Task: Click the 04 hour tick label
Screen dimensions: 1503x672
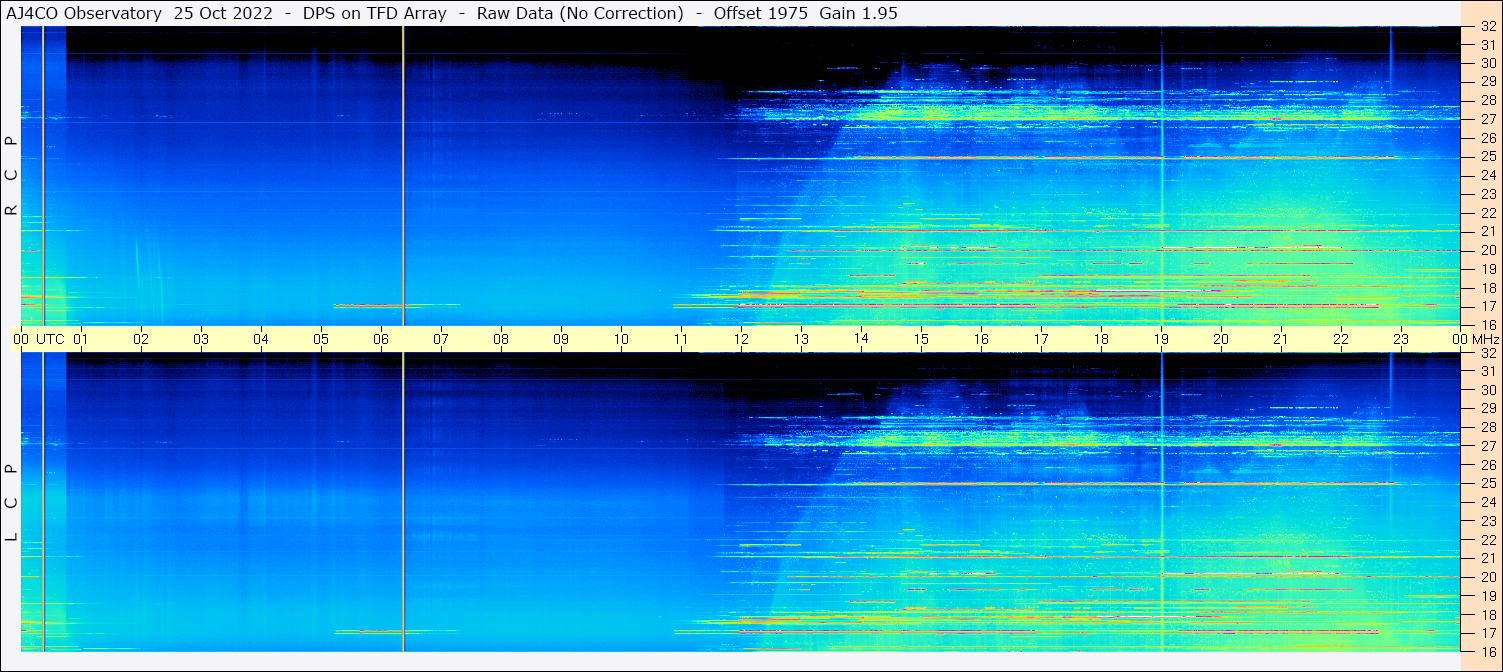Action: pyautogui.click(x=261, y=339)
